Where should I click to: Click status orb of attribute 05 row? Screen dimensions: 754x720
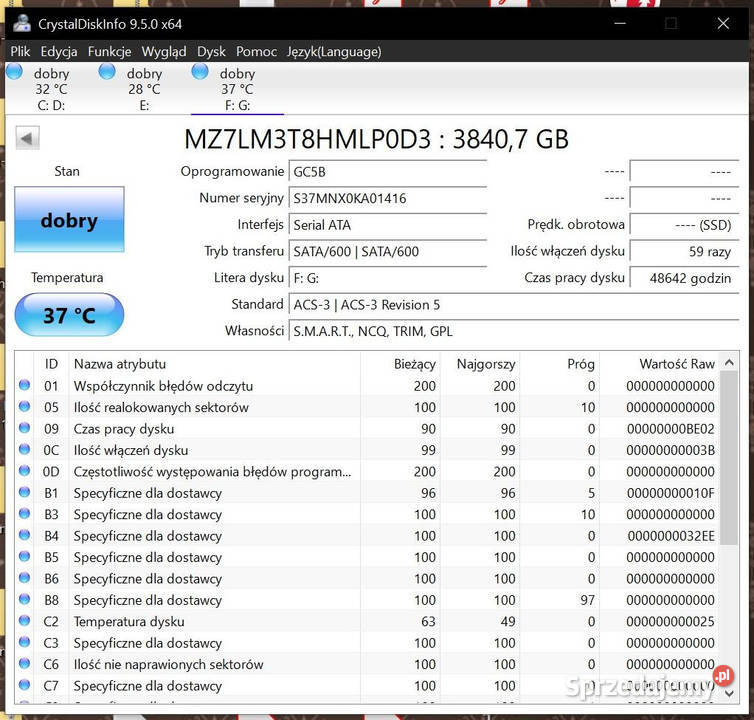pos(25,406)
